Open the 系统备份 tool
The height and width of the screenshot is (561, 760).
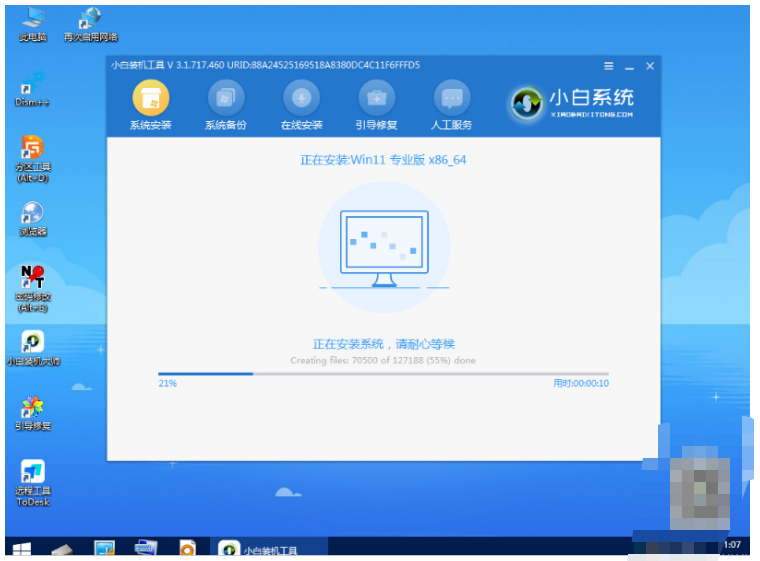tap(226, 105)
